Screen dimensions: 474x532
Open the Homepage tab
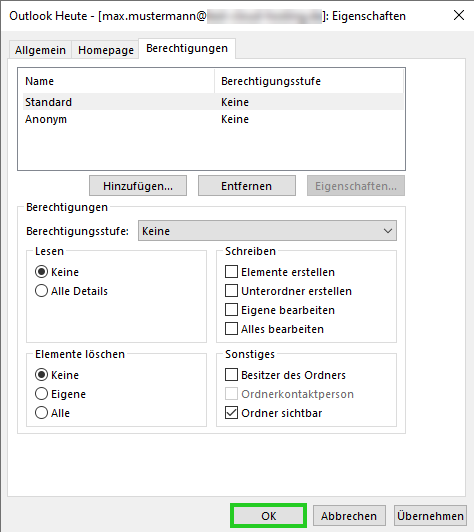pyautogui.click(x=106, y=50)
